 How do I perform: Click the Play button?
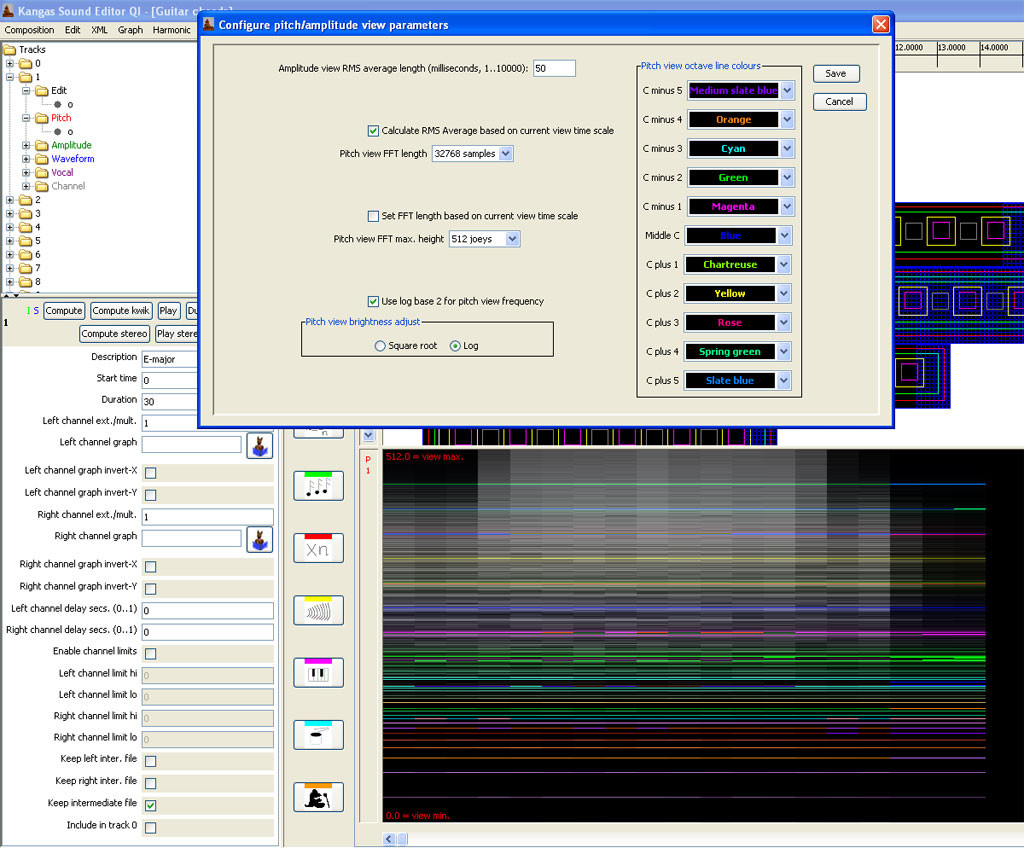(x=168, y=311)
